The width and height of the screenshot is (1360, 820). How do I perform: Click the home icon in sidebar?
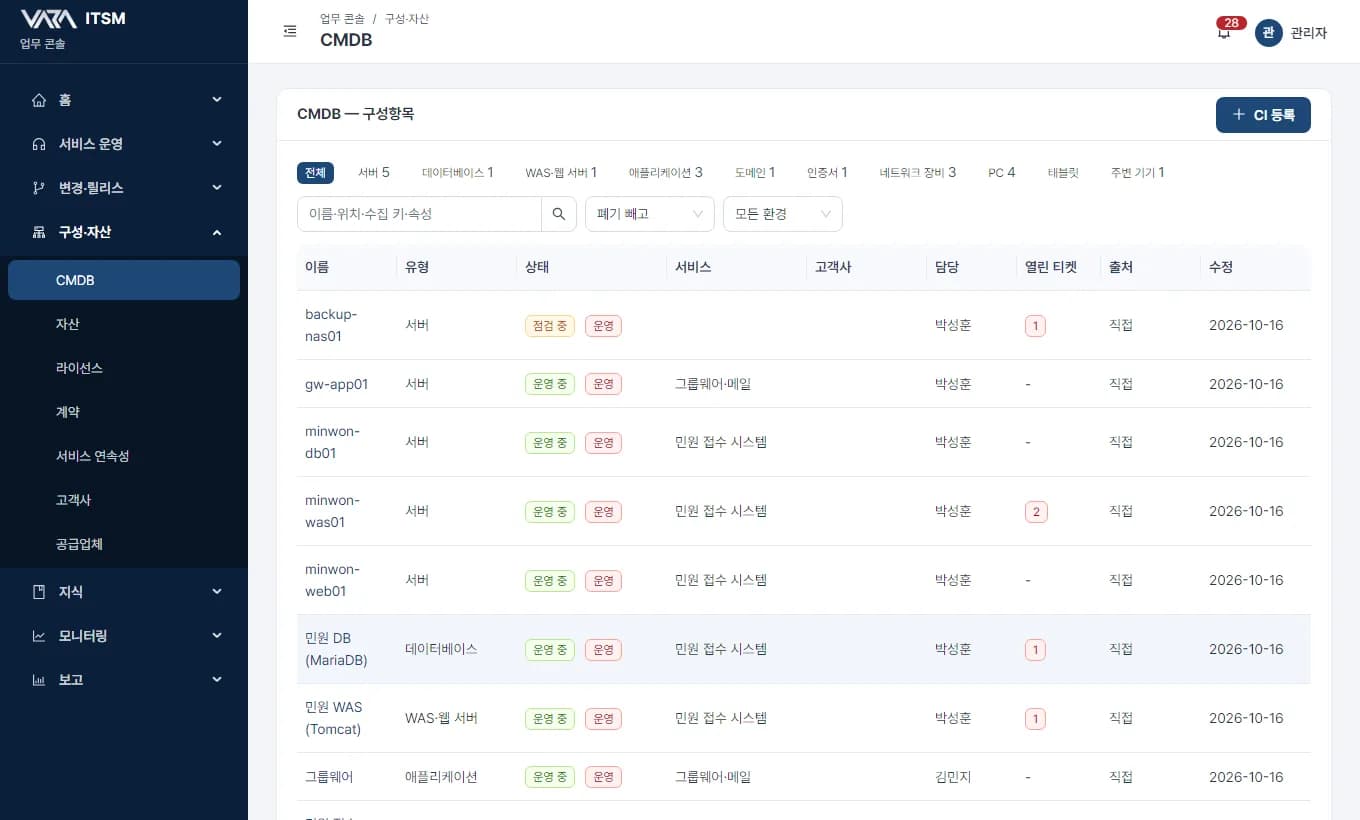click(39, 100)
